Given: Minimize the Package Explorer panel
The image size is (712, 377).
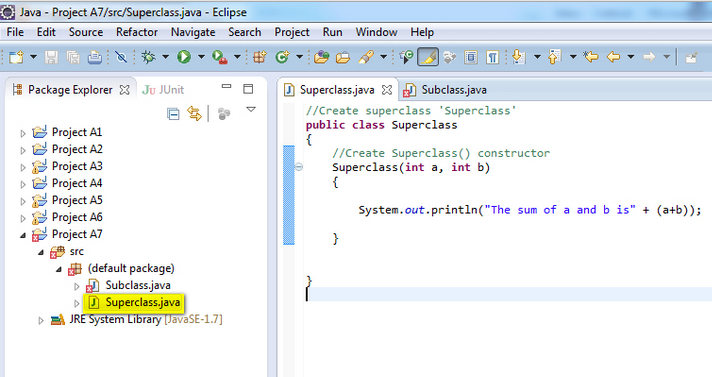Looking at the screenshot, I should click(x=226, y=86).
